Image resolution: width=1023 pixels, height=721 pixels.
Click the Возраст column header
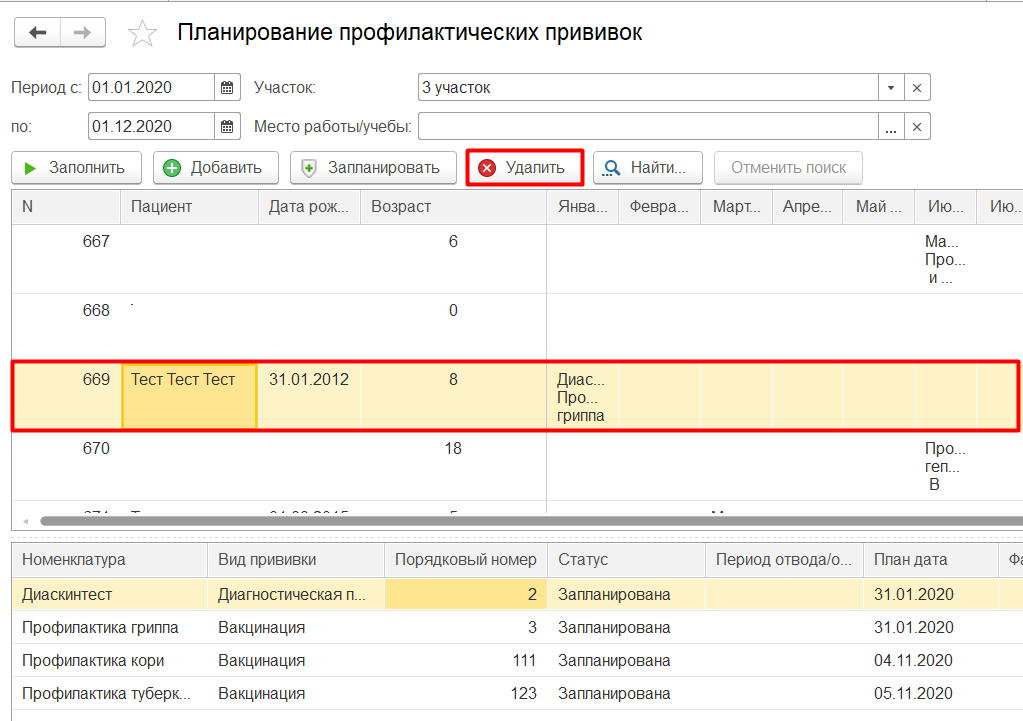pyautogui.click(x=452, y=207)
